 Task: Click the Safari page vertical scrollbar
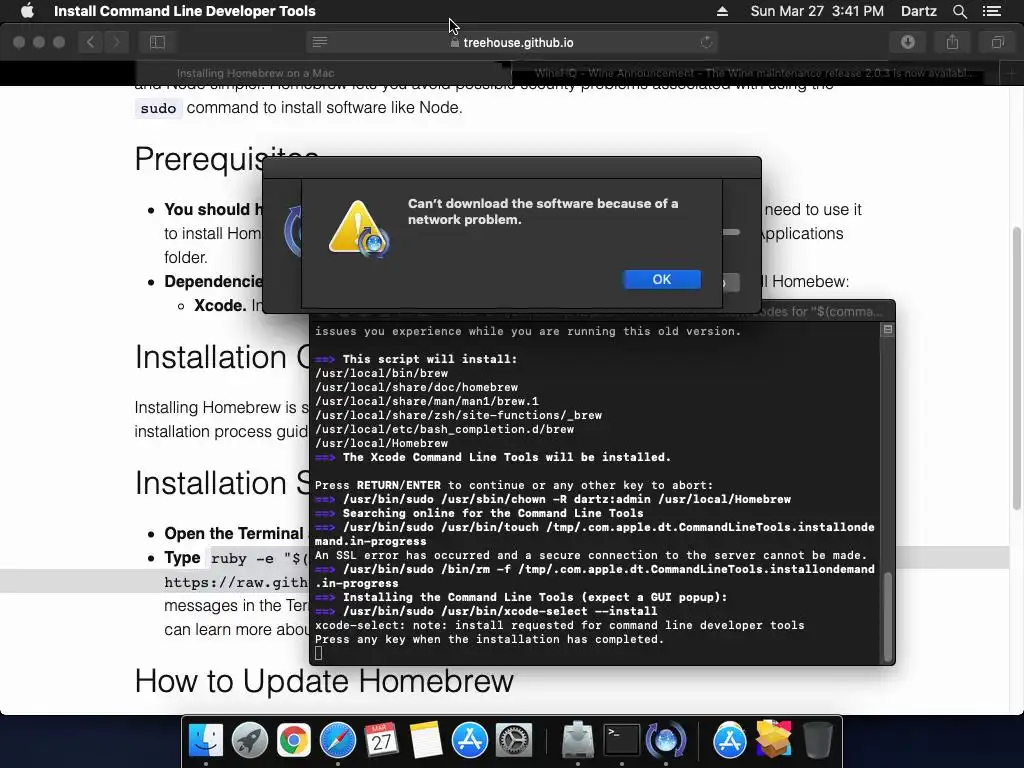click(x=1017, y=368)
